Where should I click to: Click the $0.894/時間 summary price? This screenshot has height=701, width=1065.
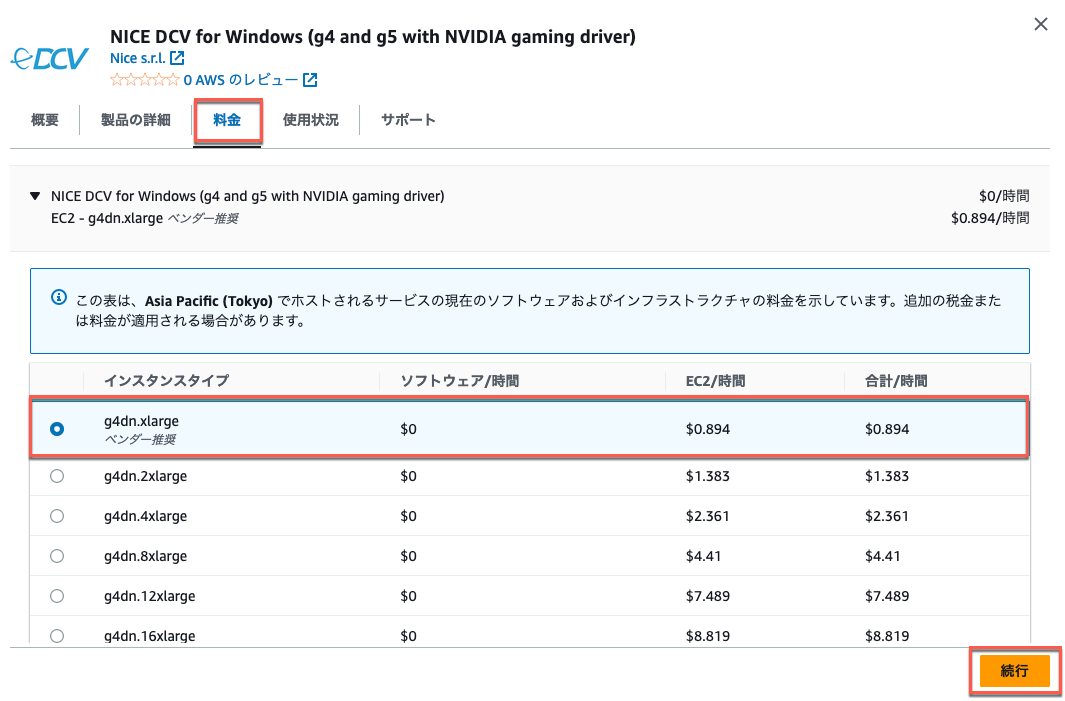pyautogui.click(x=990, y=218)
